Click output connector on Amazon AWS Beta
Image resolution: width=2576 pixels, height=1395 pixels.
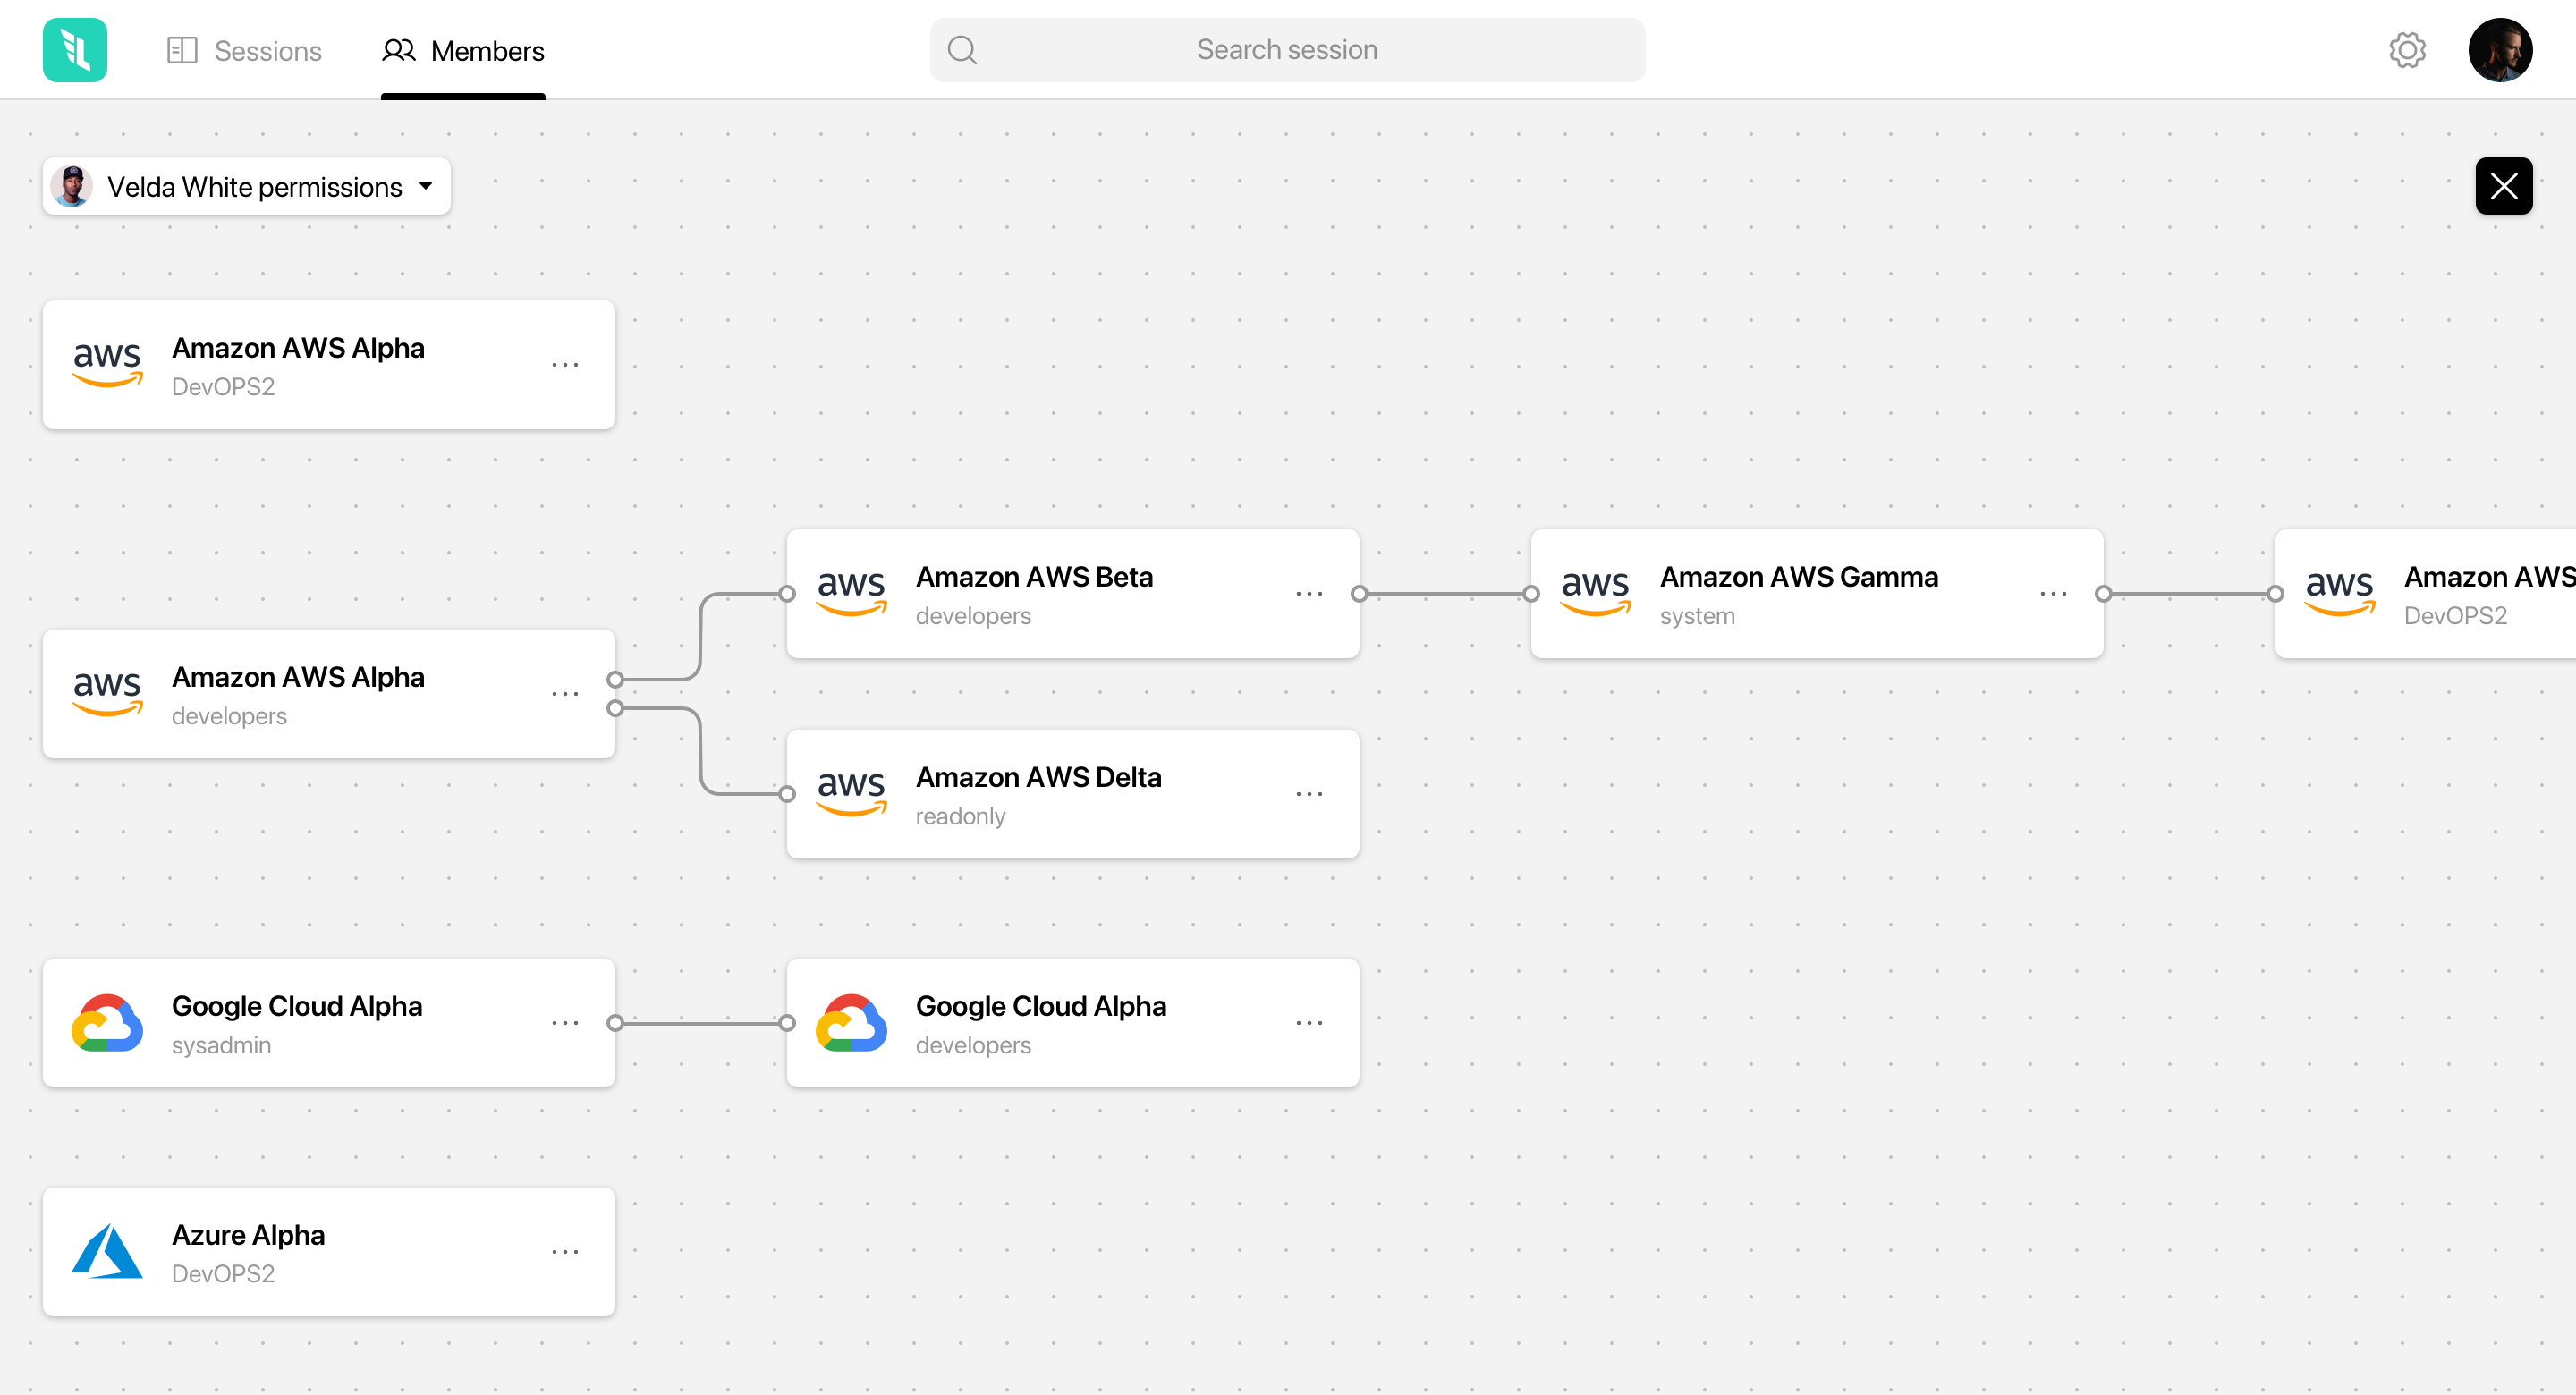(x=1359, y=594)
